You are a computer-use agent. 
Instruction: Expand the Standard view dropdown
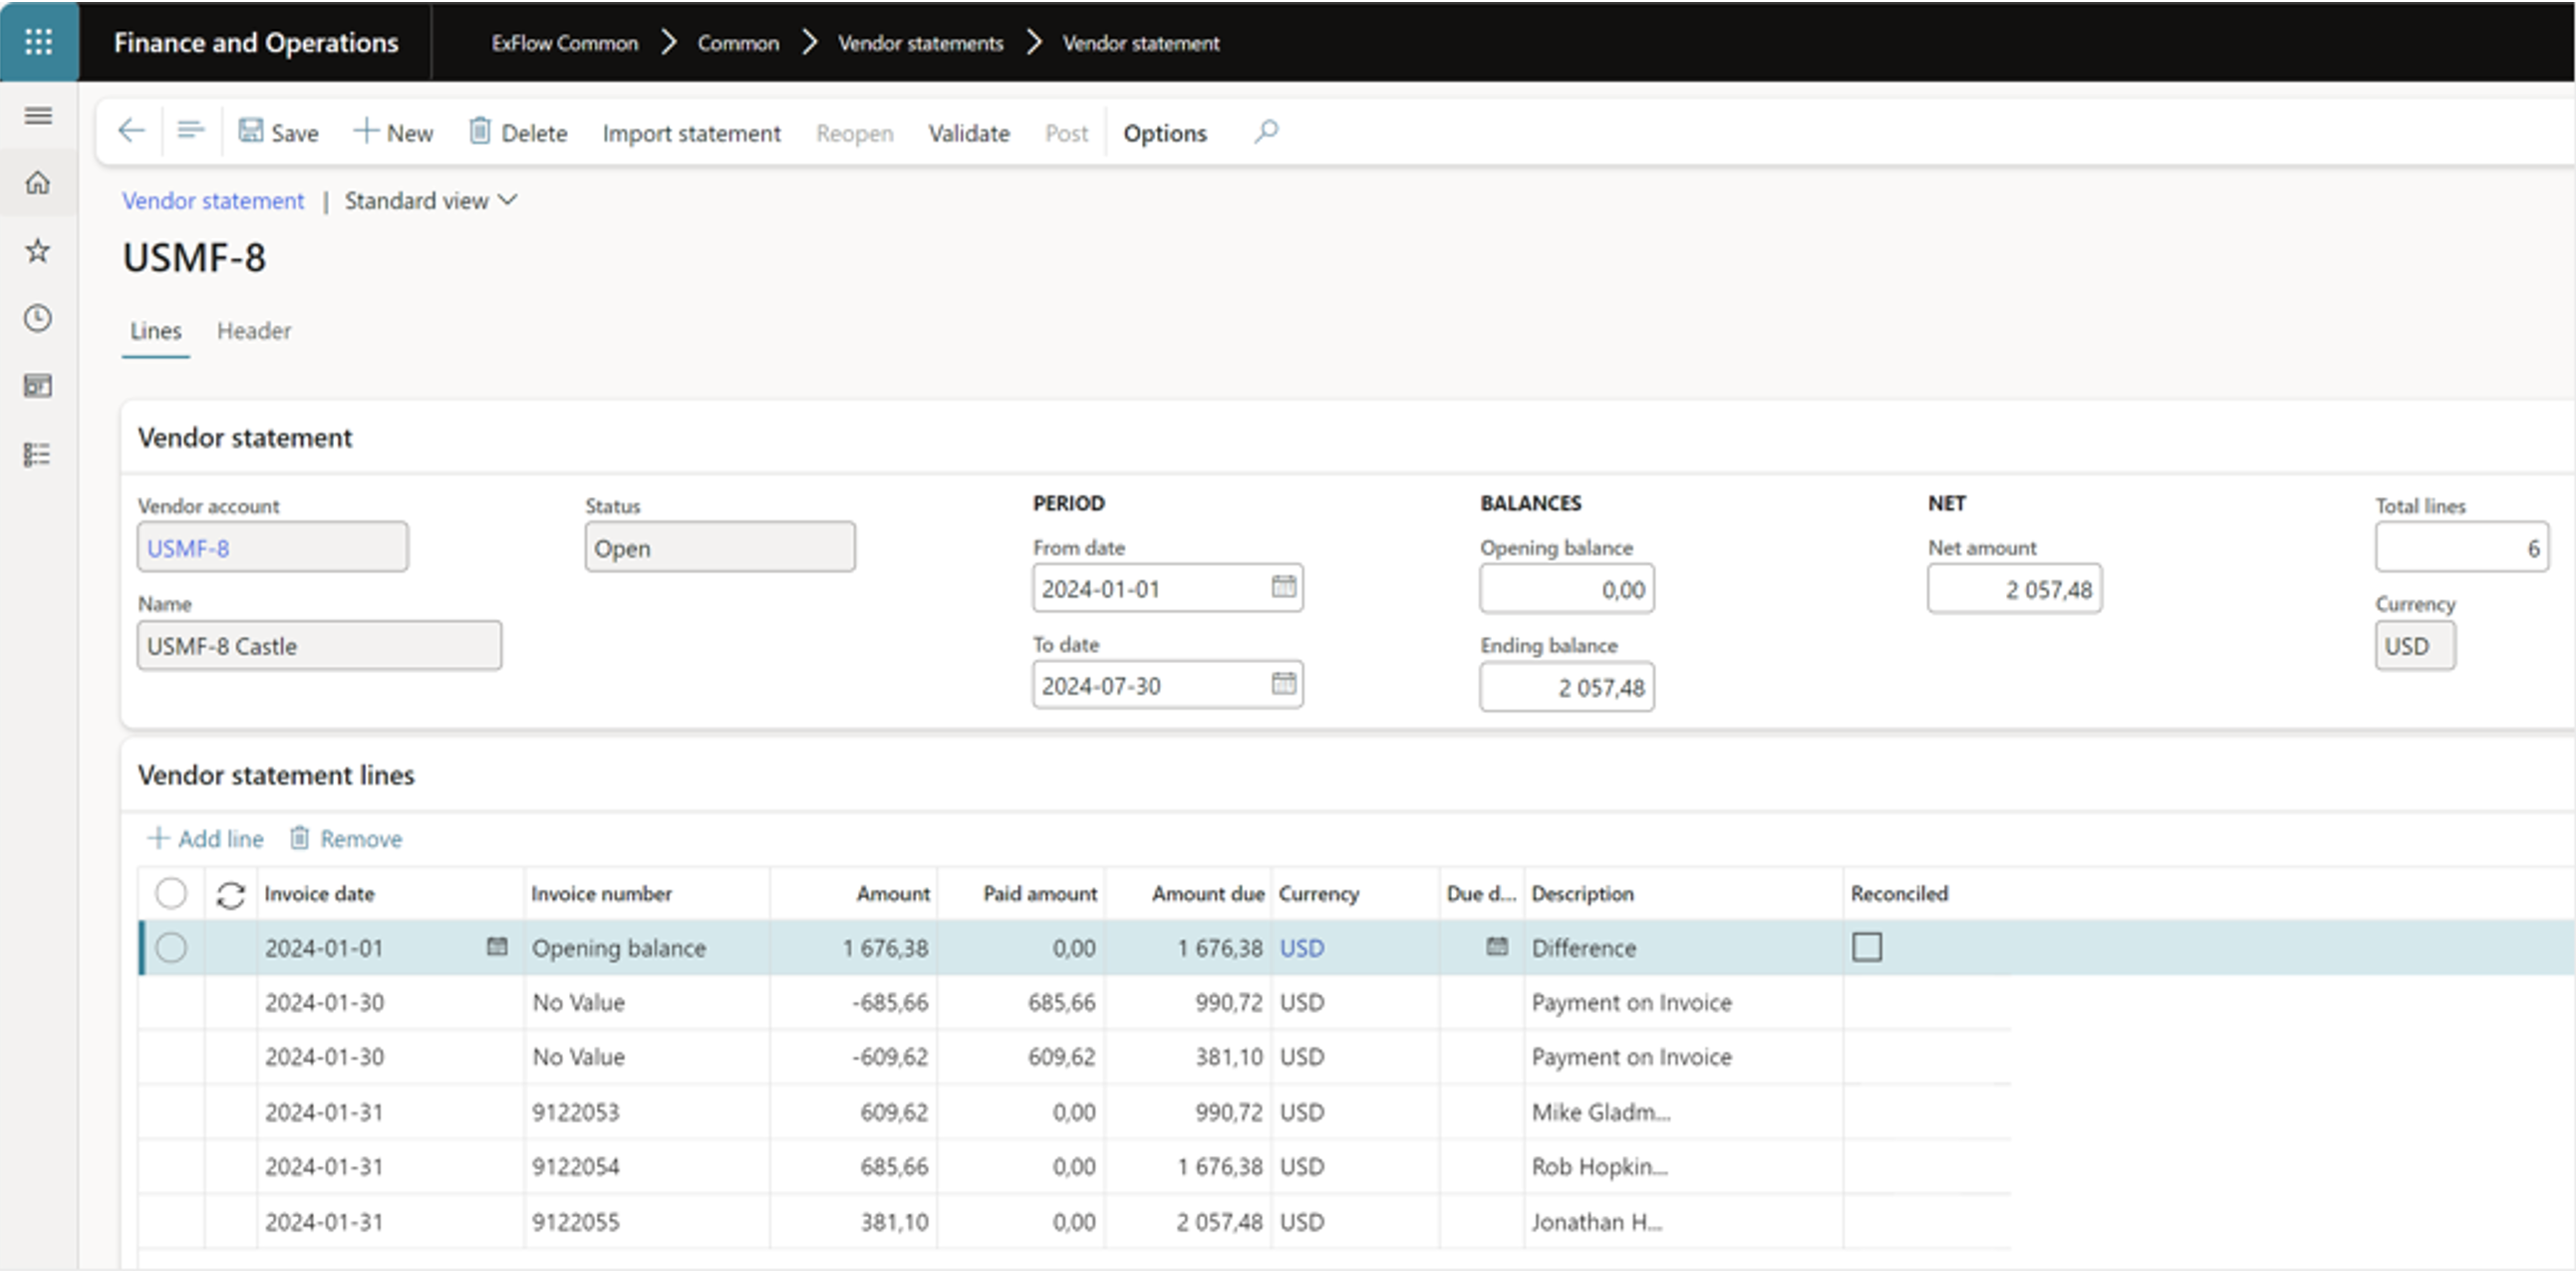(431, 201)
